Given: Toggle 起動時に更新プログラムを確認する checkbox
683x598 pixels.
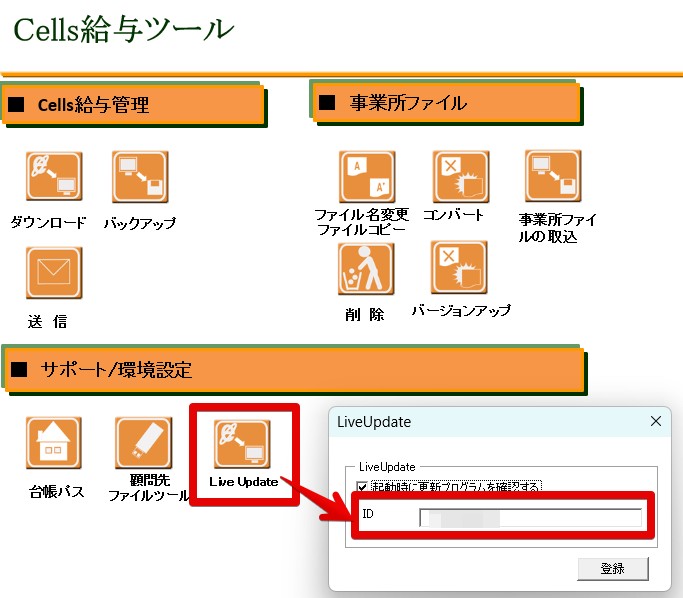Looking at the screenshot, I should tap(362, 486).
